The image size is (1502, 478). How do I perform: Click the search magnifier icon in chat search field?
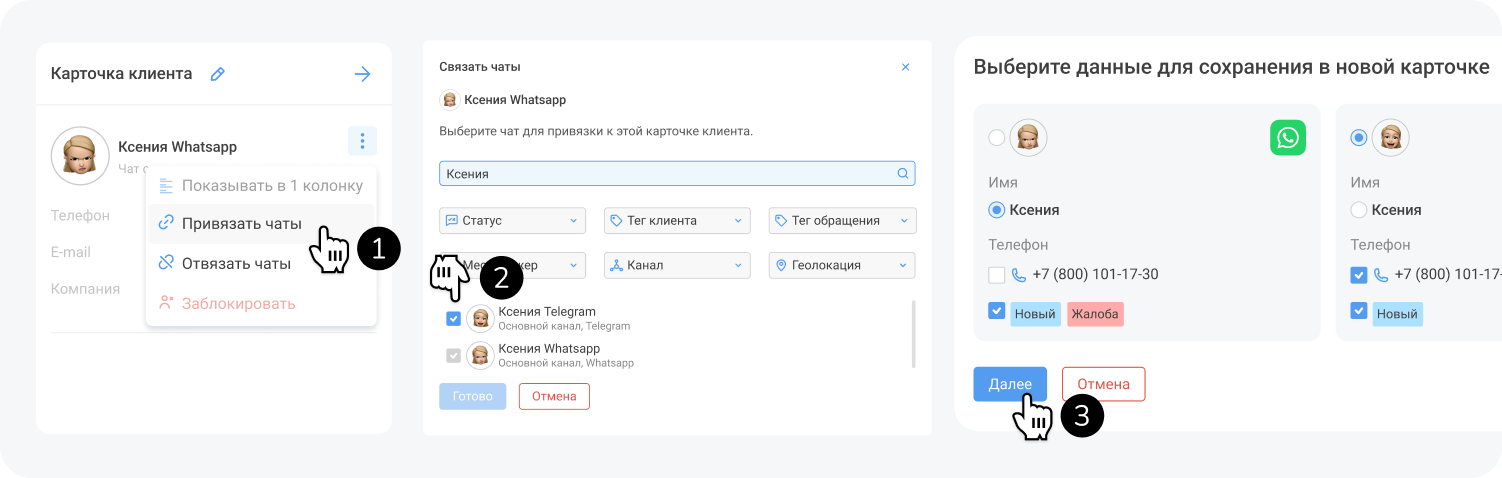[x=902, y=173]
